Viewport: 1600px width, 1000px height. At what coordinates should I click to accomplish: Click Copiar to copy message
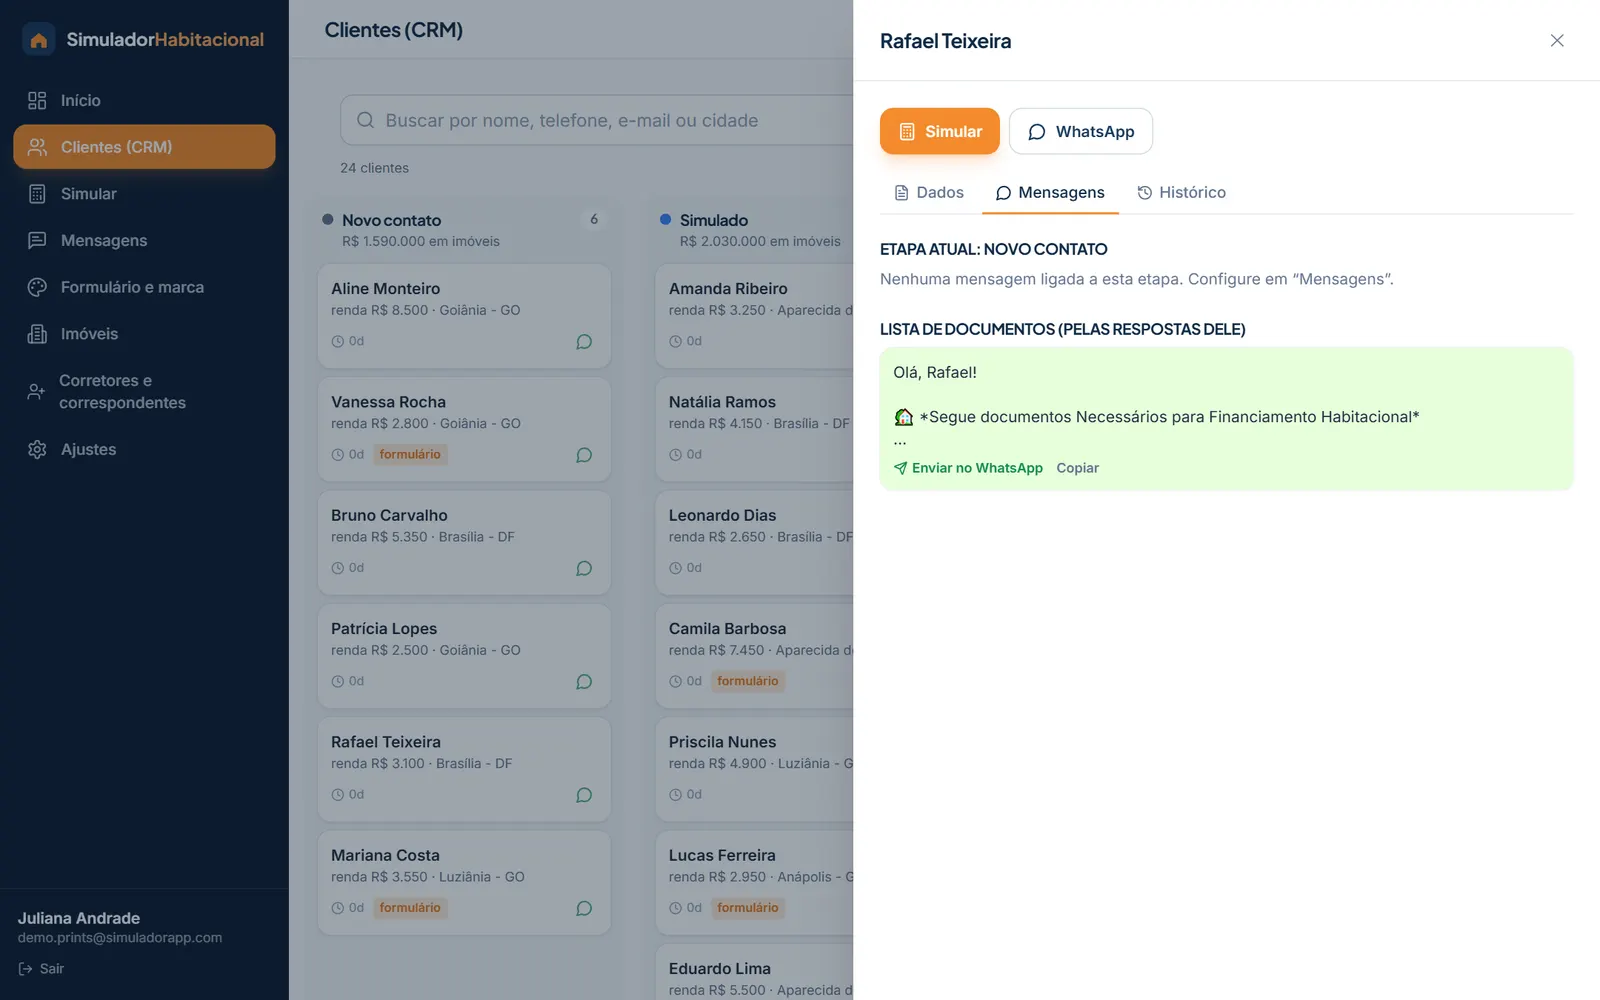[x=1078, y=468]
